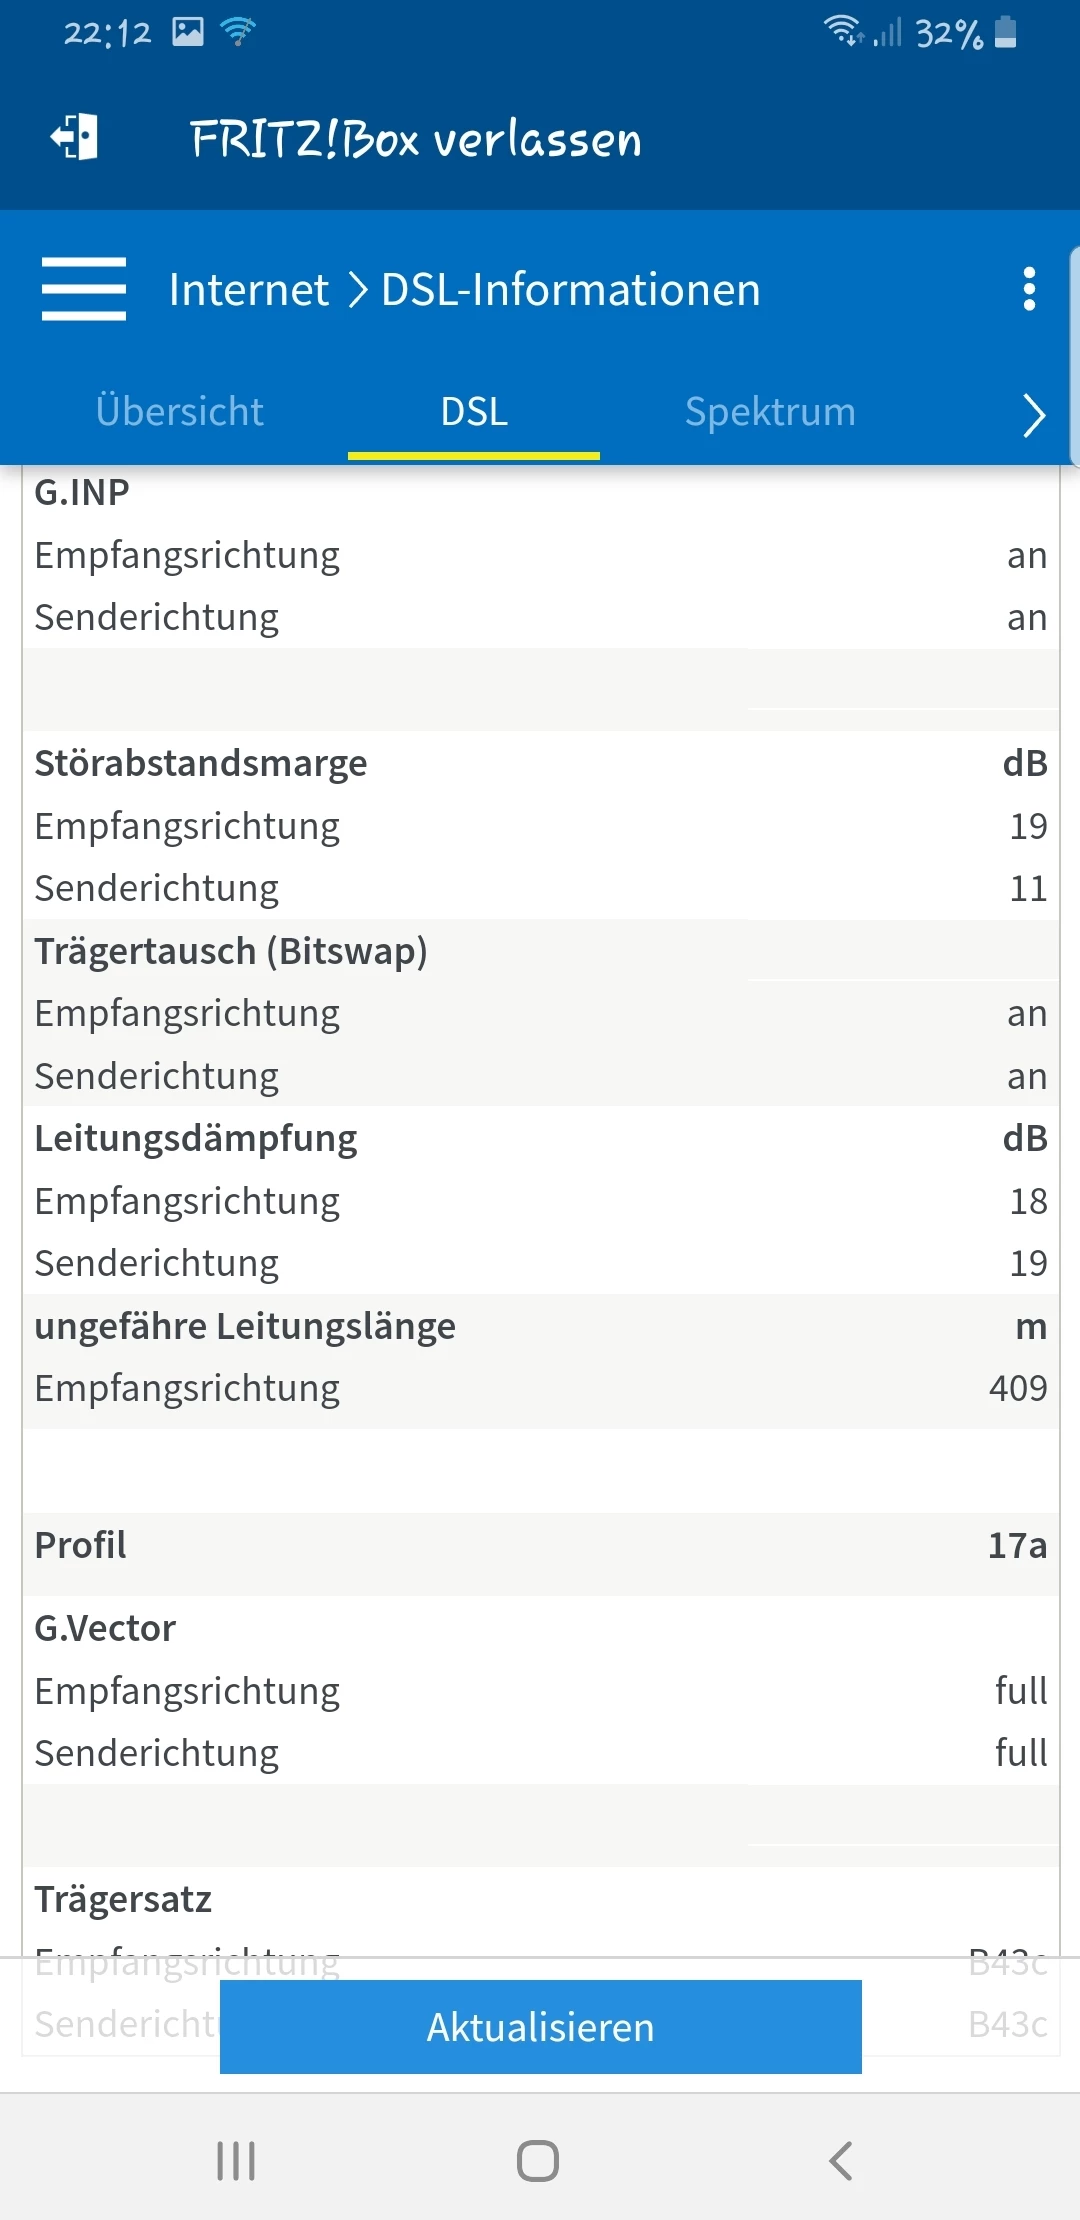Tap the Android recent apps button

[236, 2160]
